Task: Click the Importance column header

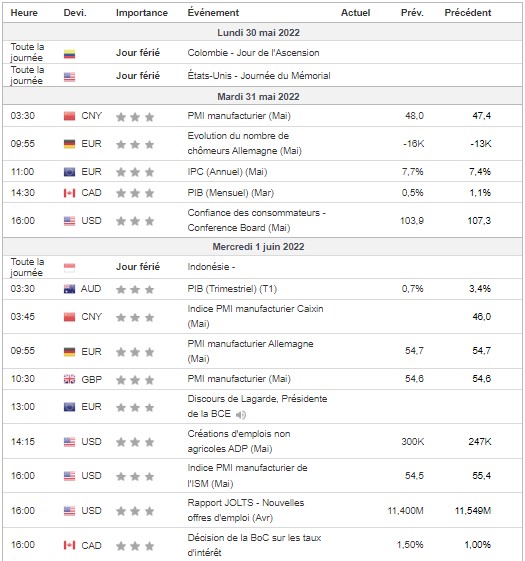Action: (142, 13)
